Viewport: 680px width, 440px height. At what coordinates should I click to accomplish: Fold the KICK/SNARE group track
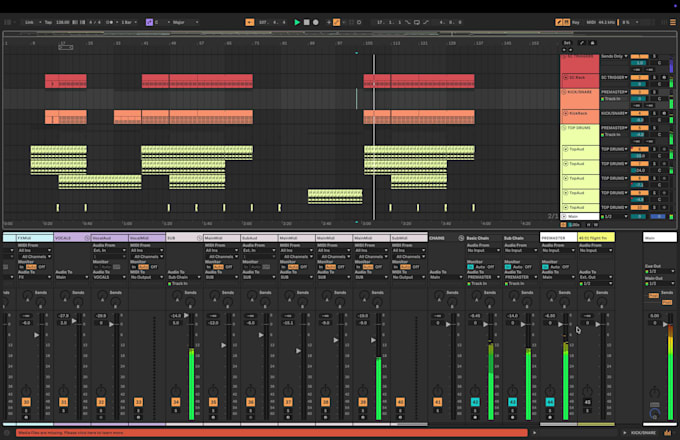564,92
